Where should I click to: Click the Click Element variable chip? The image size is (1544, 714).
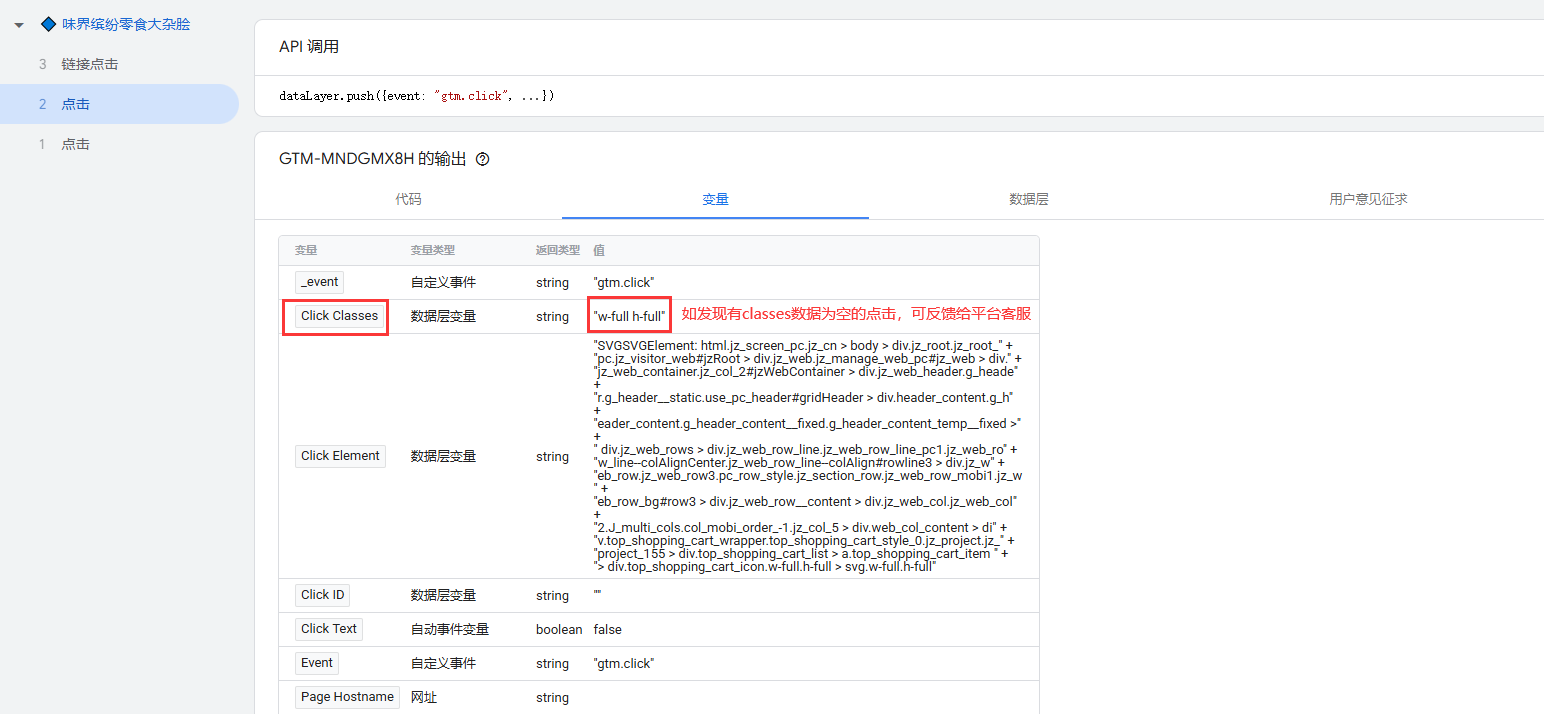coord(340,456)
